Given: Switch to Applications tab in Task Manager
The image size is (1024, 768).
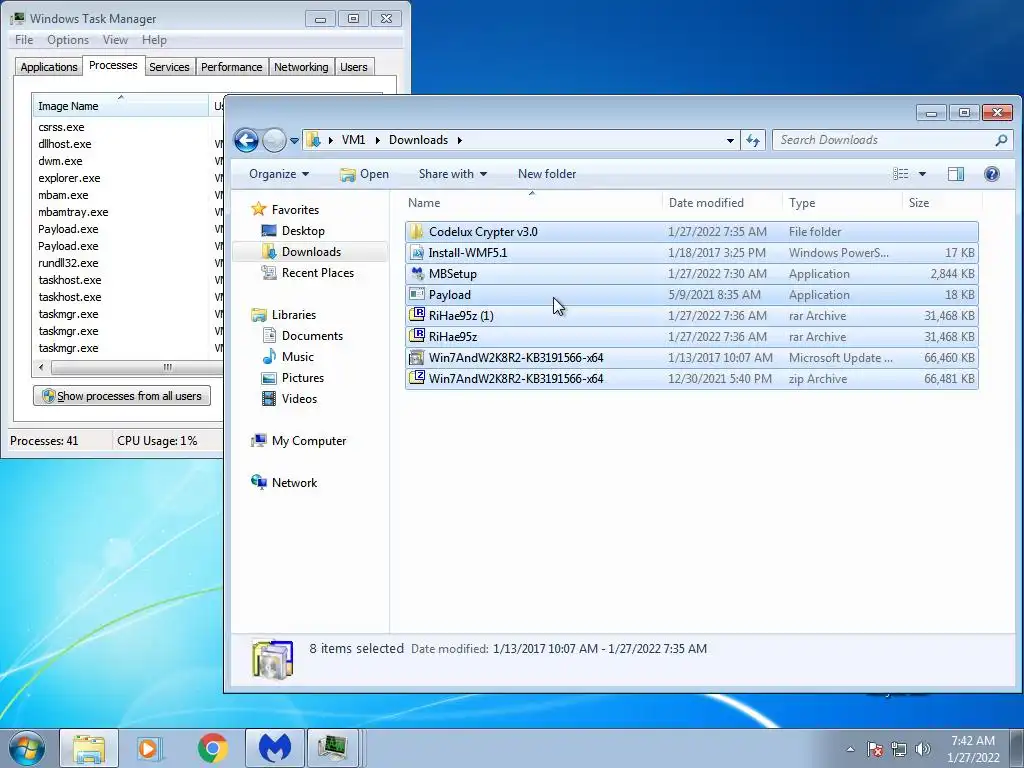Looking at the screenshot, I should [48, 67].
